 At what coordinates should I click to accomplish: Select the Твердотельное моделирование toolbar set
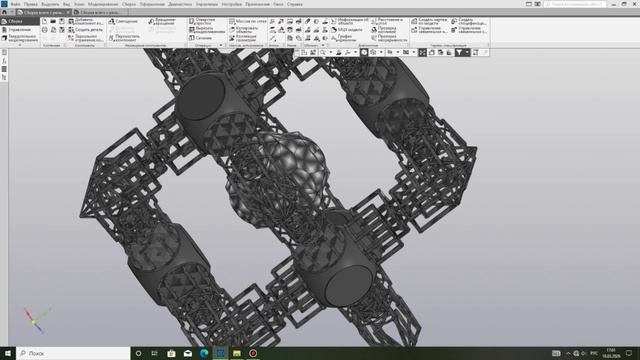tap(20, 38)
